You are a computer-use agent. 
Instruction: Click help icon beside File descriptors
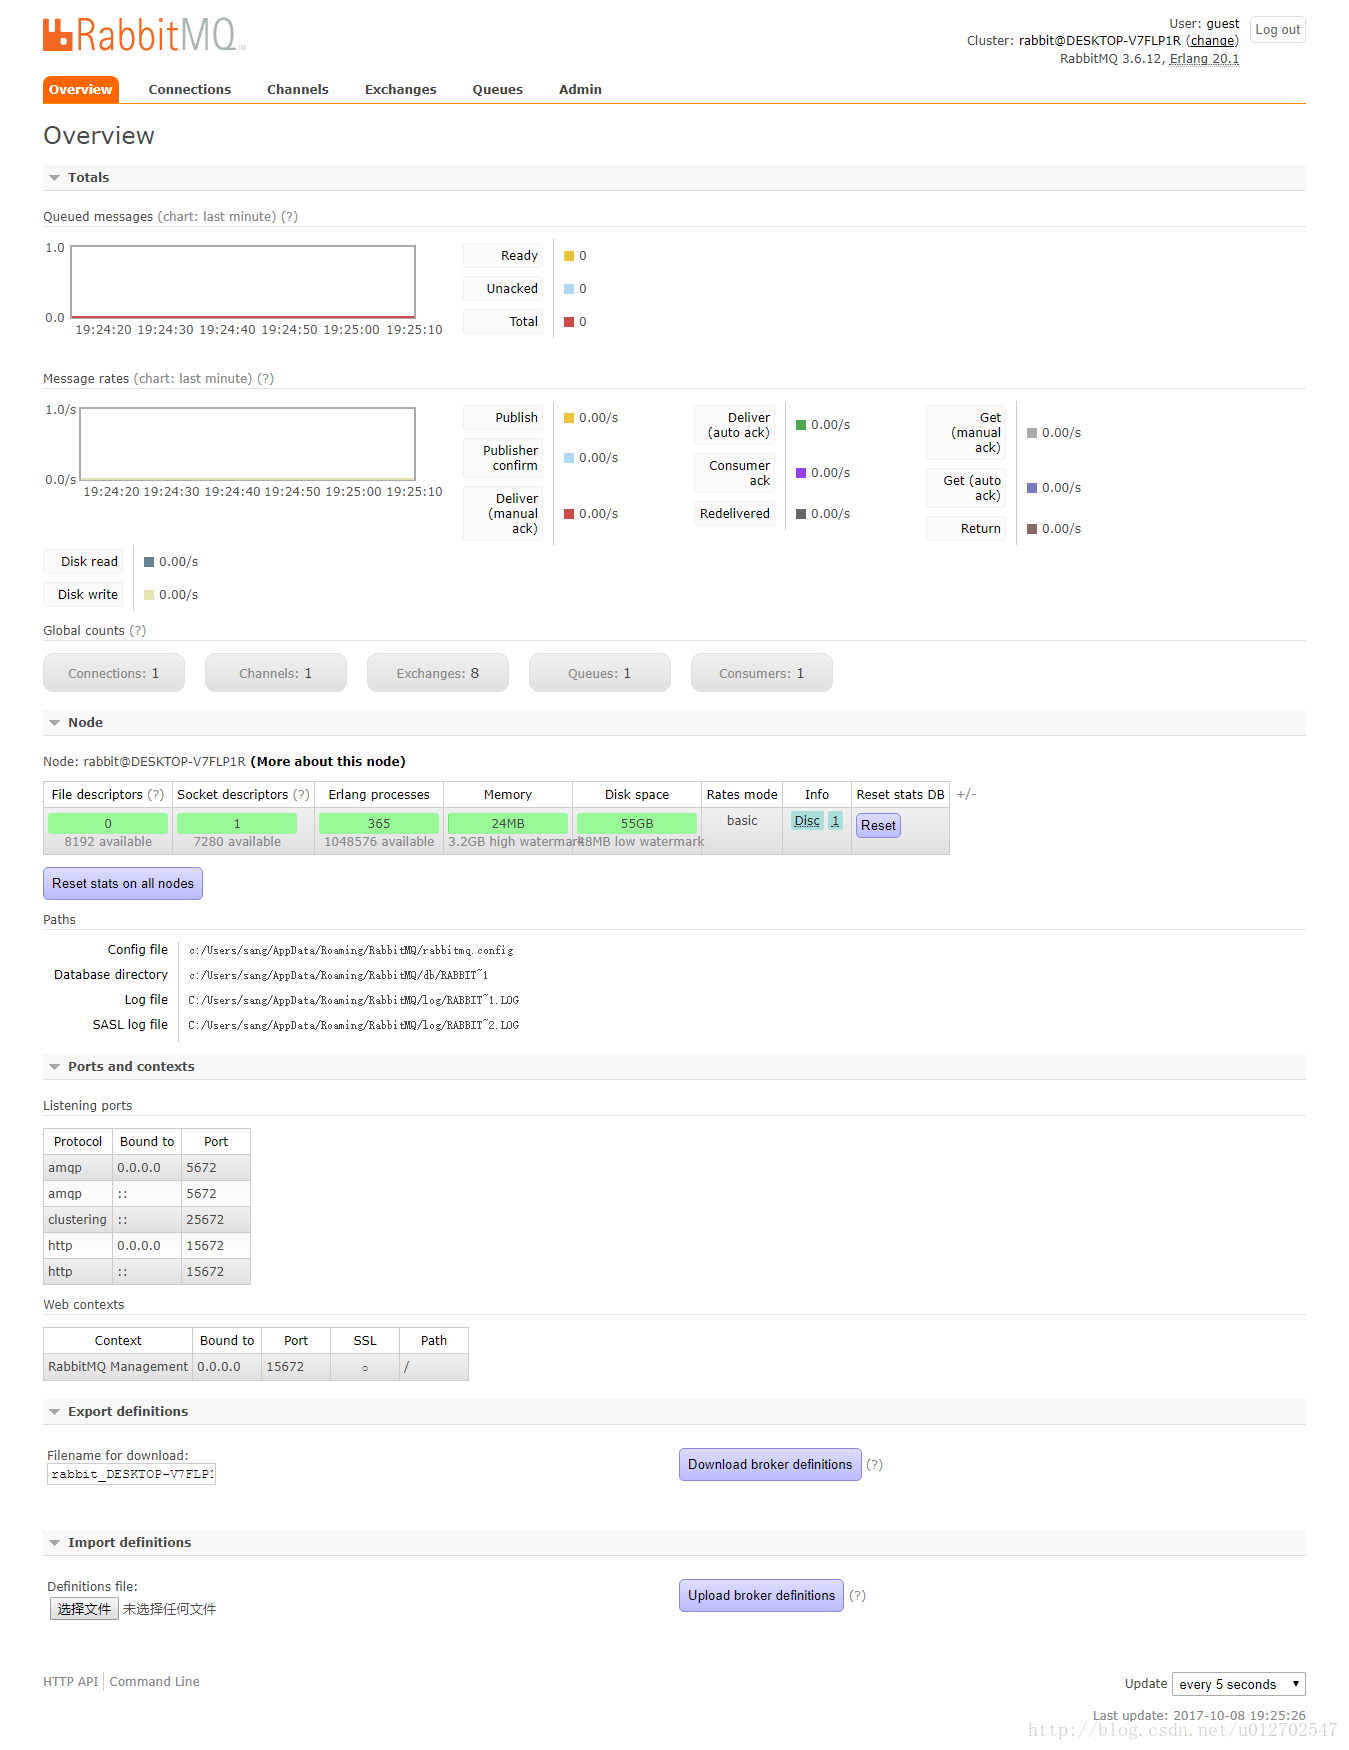point(156,795)
